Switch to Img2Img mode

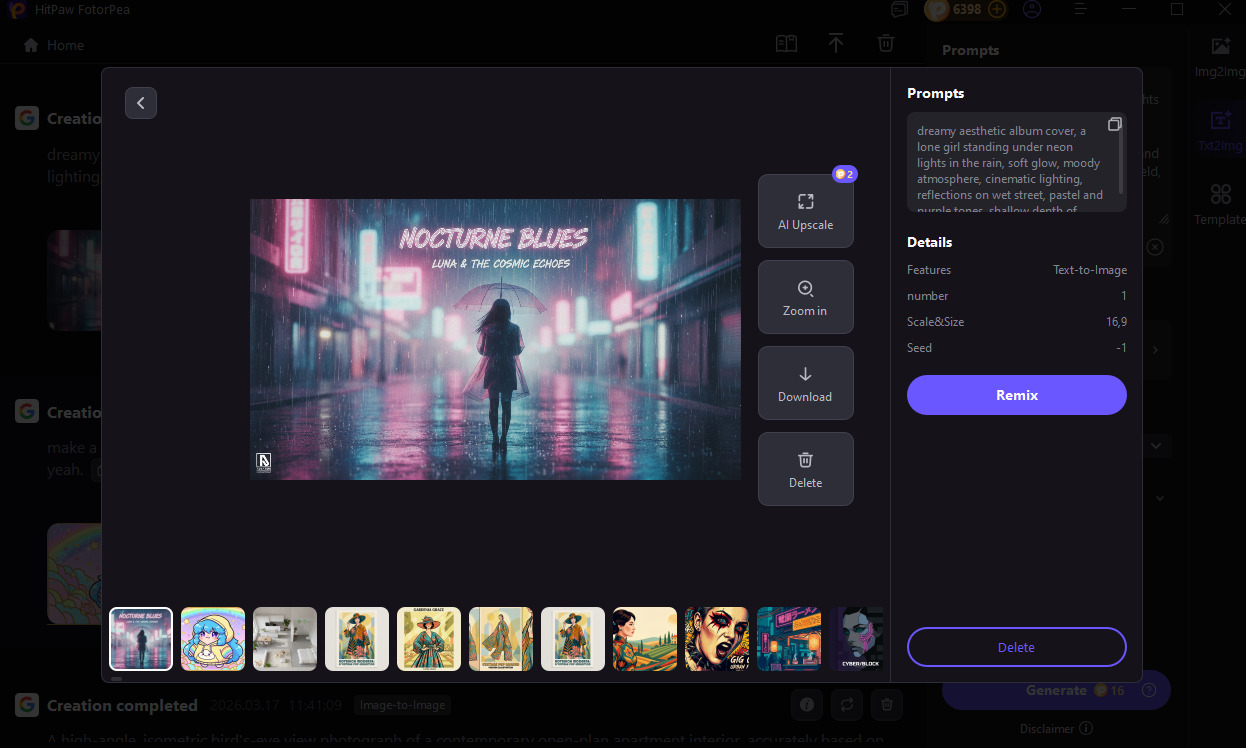[x=1219, y=56]
